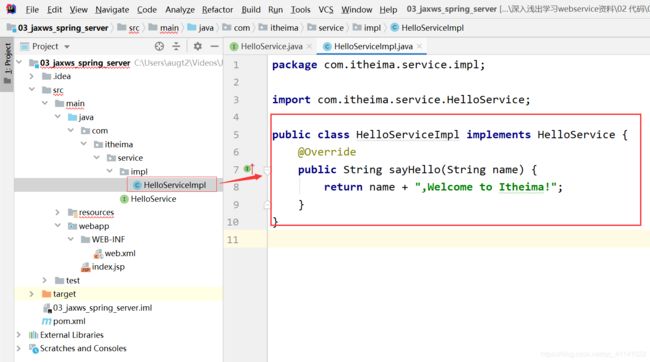Click the fold marker on line 9

coord(267,204)
